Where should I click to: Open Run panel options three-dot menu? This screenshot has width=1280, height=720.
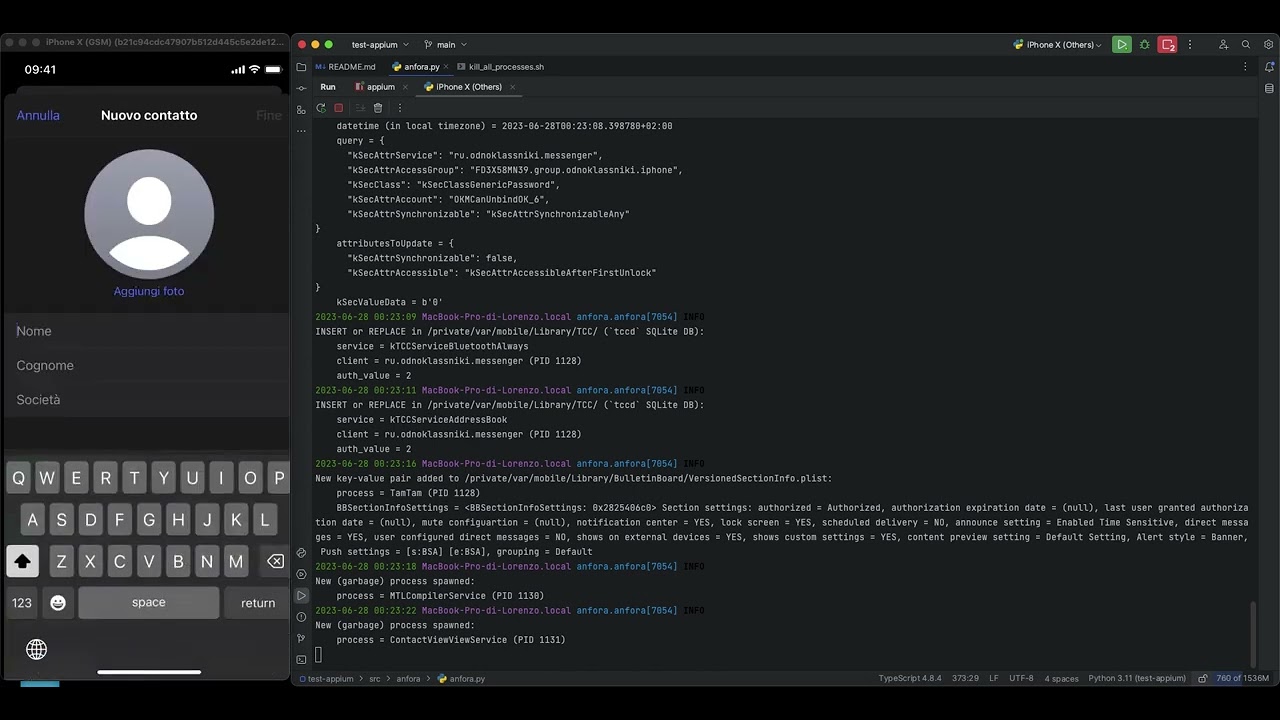(1245, 67)
